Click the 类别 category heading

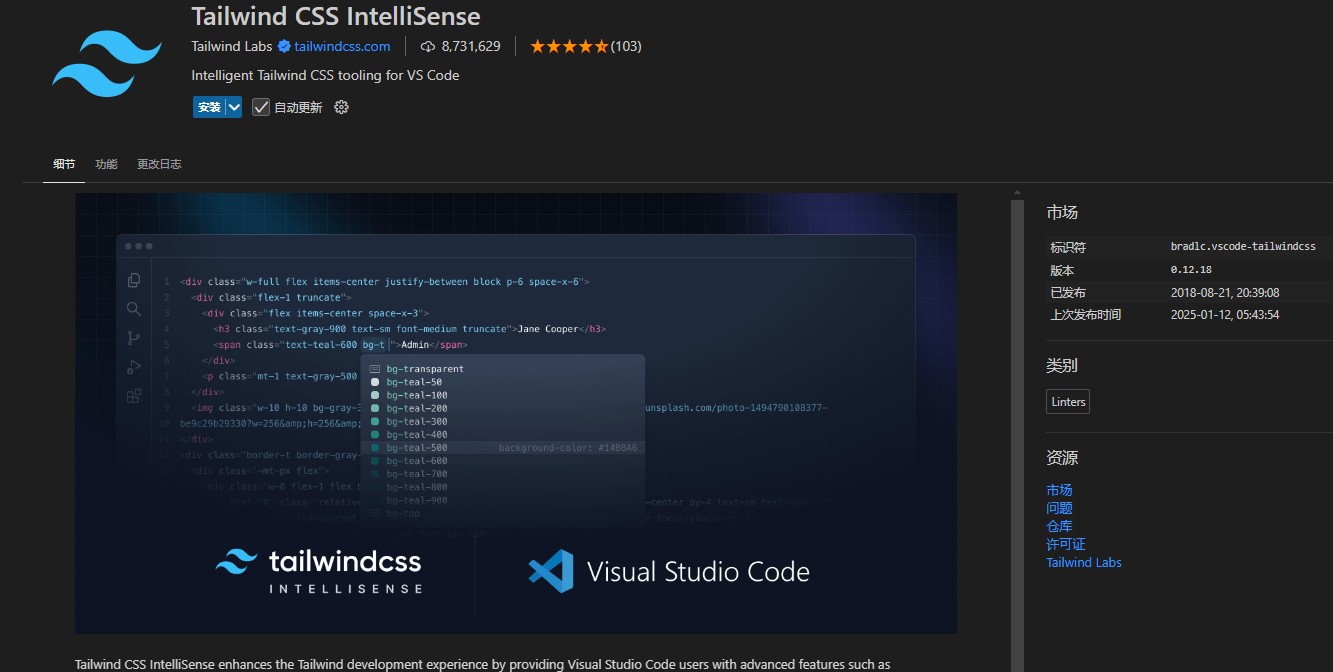(x=1062, y=366)
